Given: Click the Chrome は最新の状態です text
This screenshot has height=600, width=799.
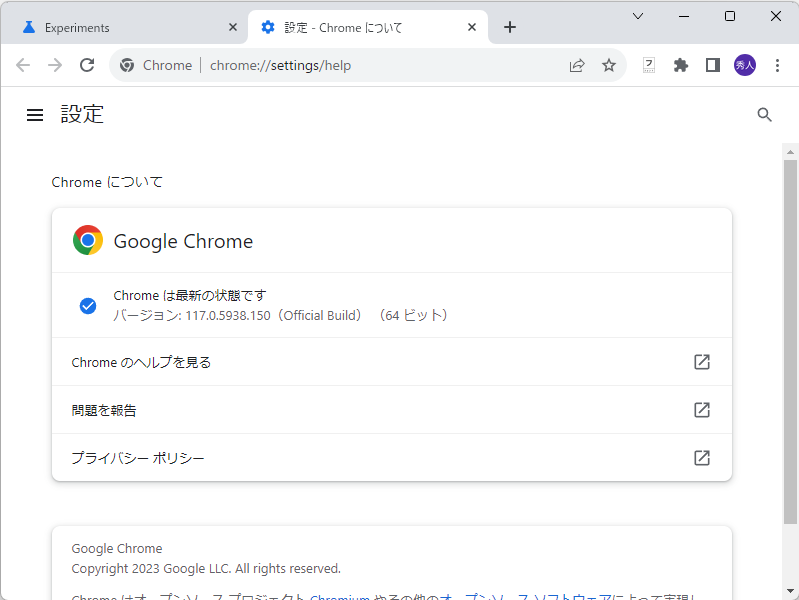Looking at the screenshot, I should point(190,296).
